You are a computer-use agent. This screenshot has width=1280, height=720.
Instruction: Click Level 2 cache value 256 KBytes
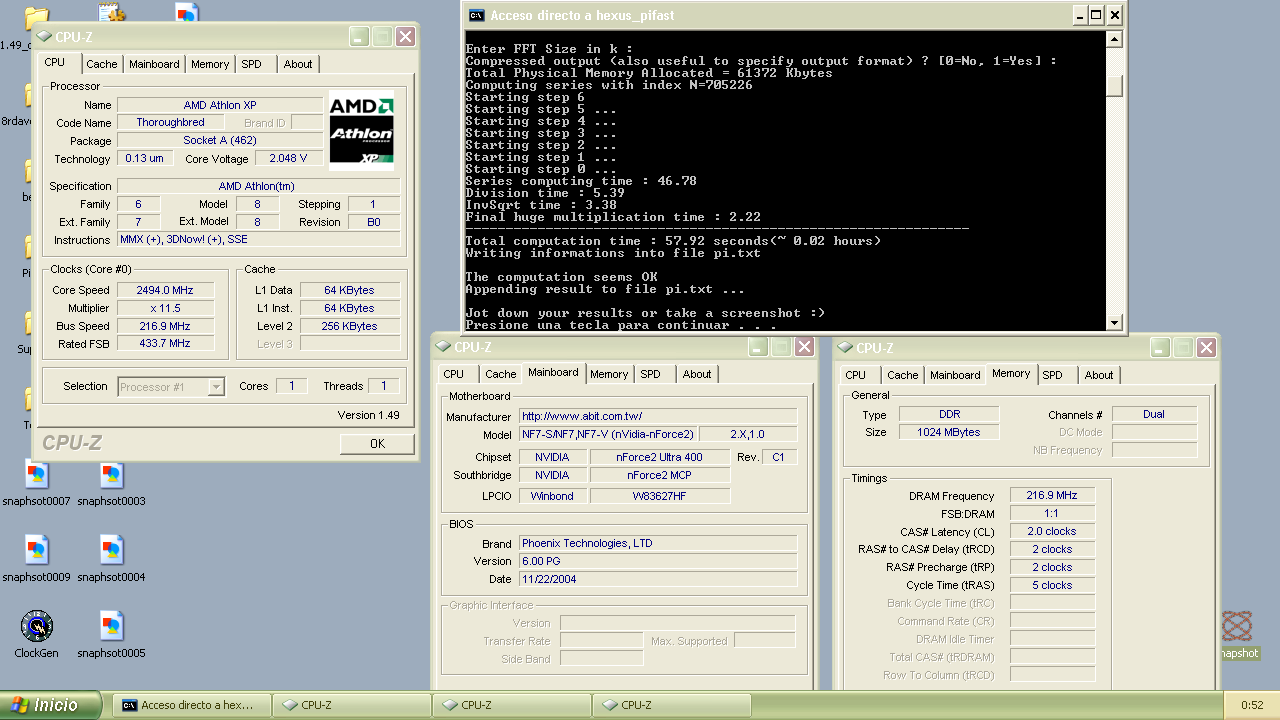pyautogui.click(x=350, y=326)
